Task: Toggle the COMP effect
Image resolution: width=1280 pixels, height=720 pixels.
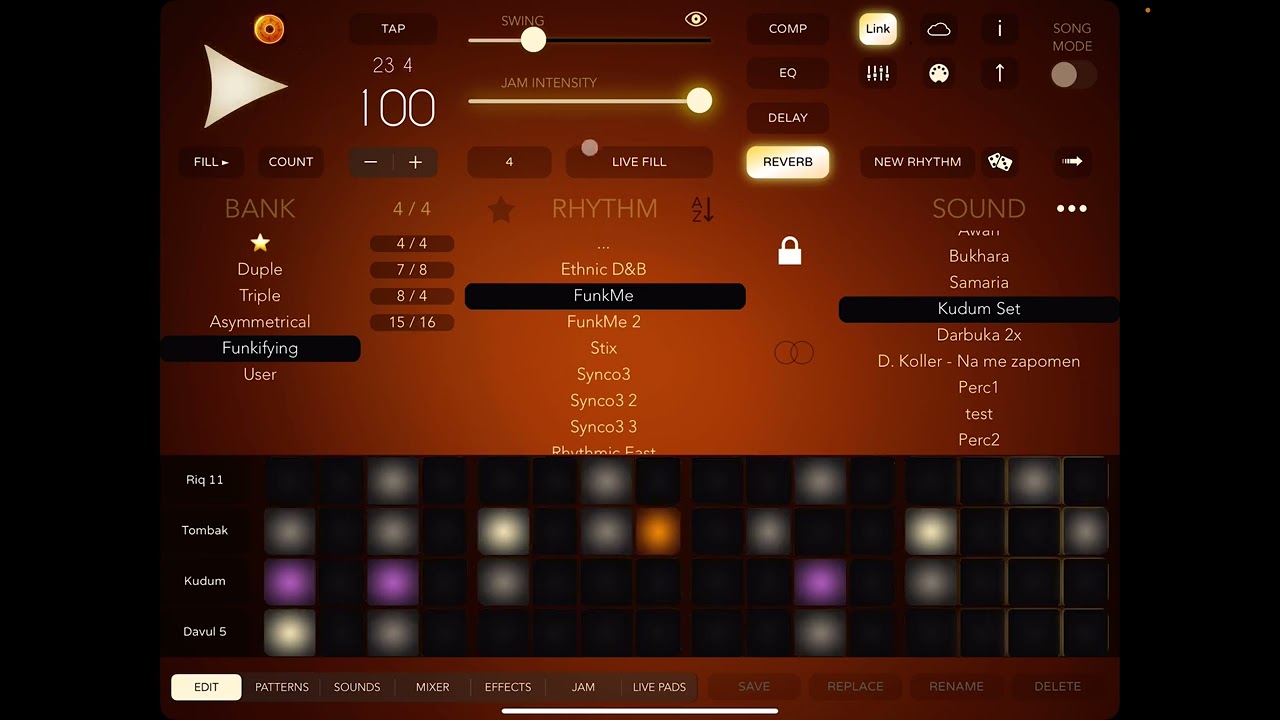Action: [x=788, y=29]
